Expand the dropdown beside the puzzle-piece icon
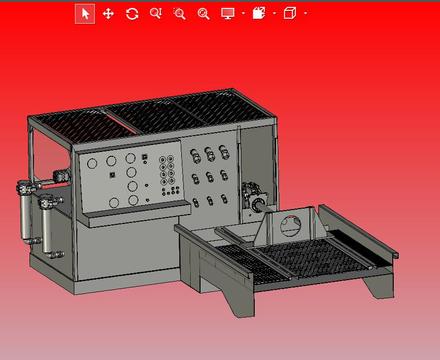This screenshot has width=440, height=360. (274, 13)
